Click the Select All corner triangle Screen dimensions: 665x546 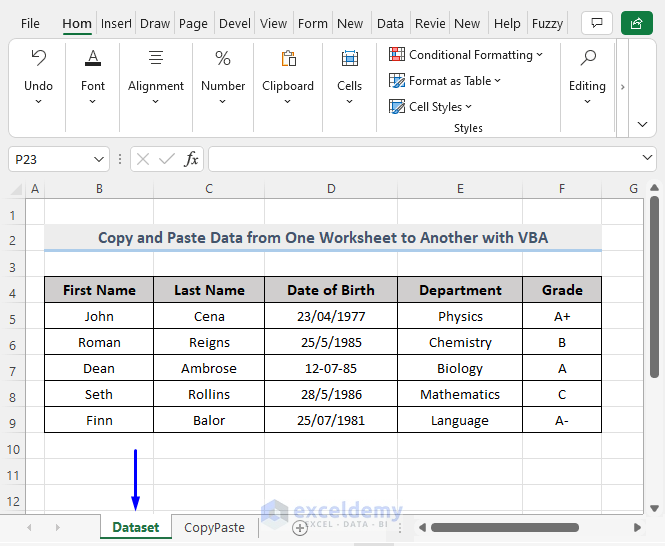pos(16,189)
